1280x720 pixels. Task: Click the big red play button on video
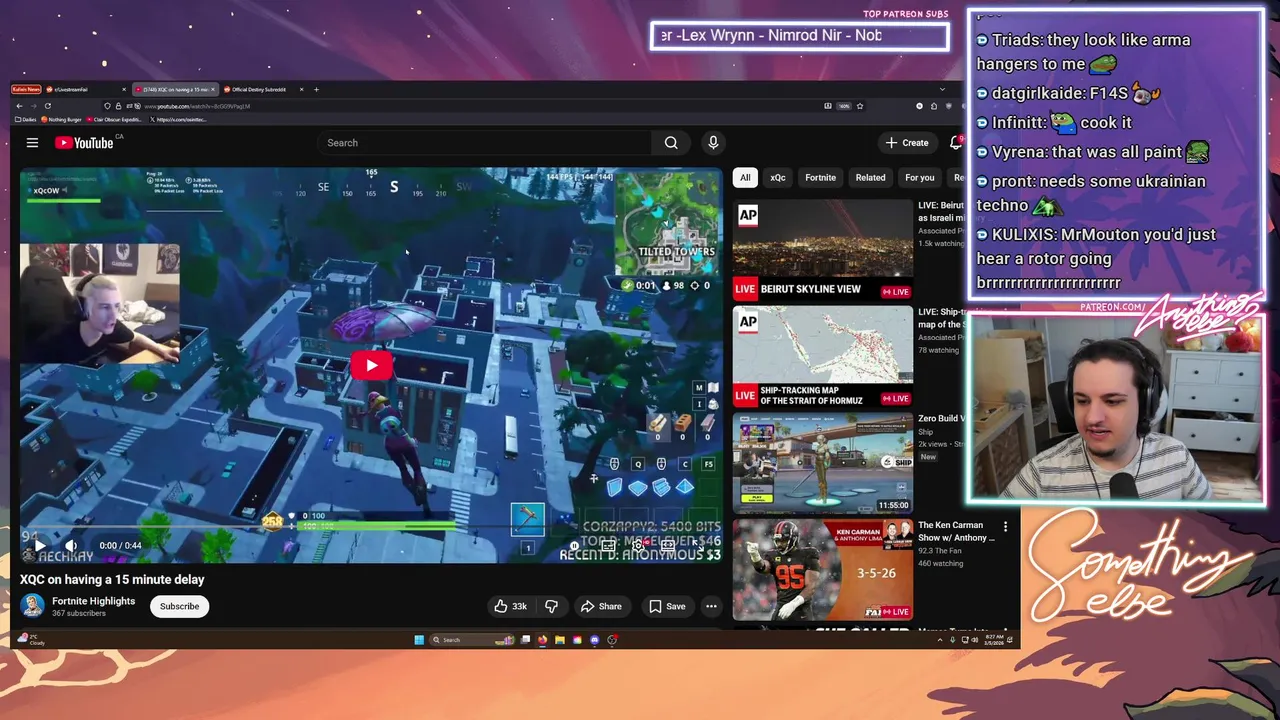[x=371, y=365]
